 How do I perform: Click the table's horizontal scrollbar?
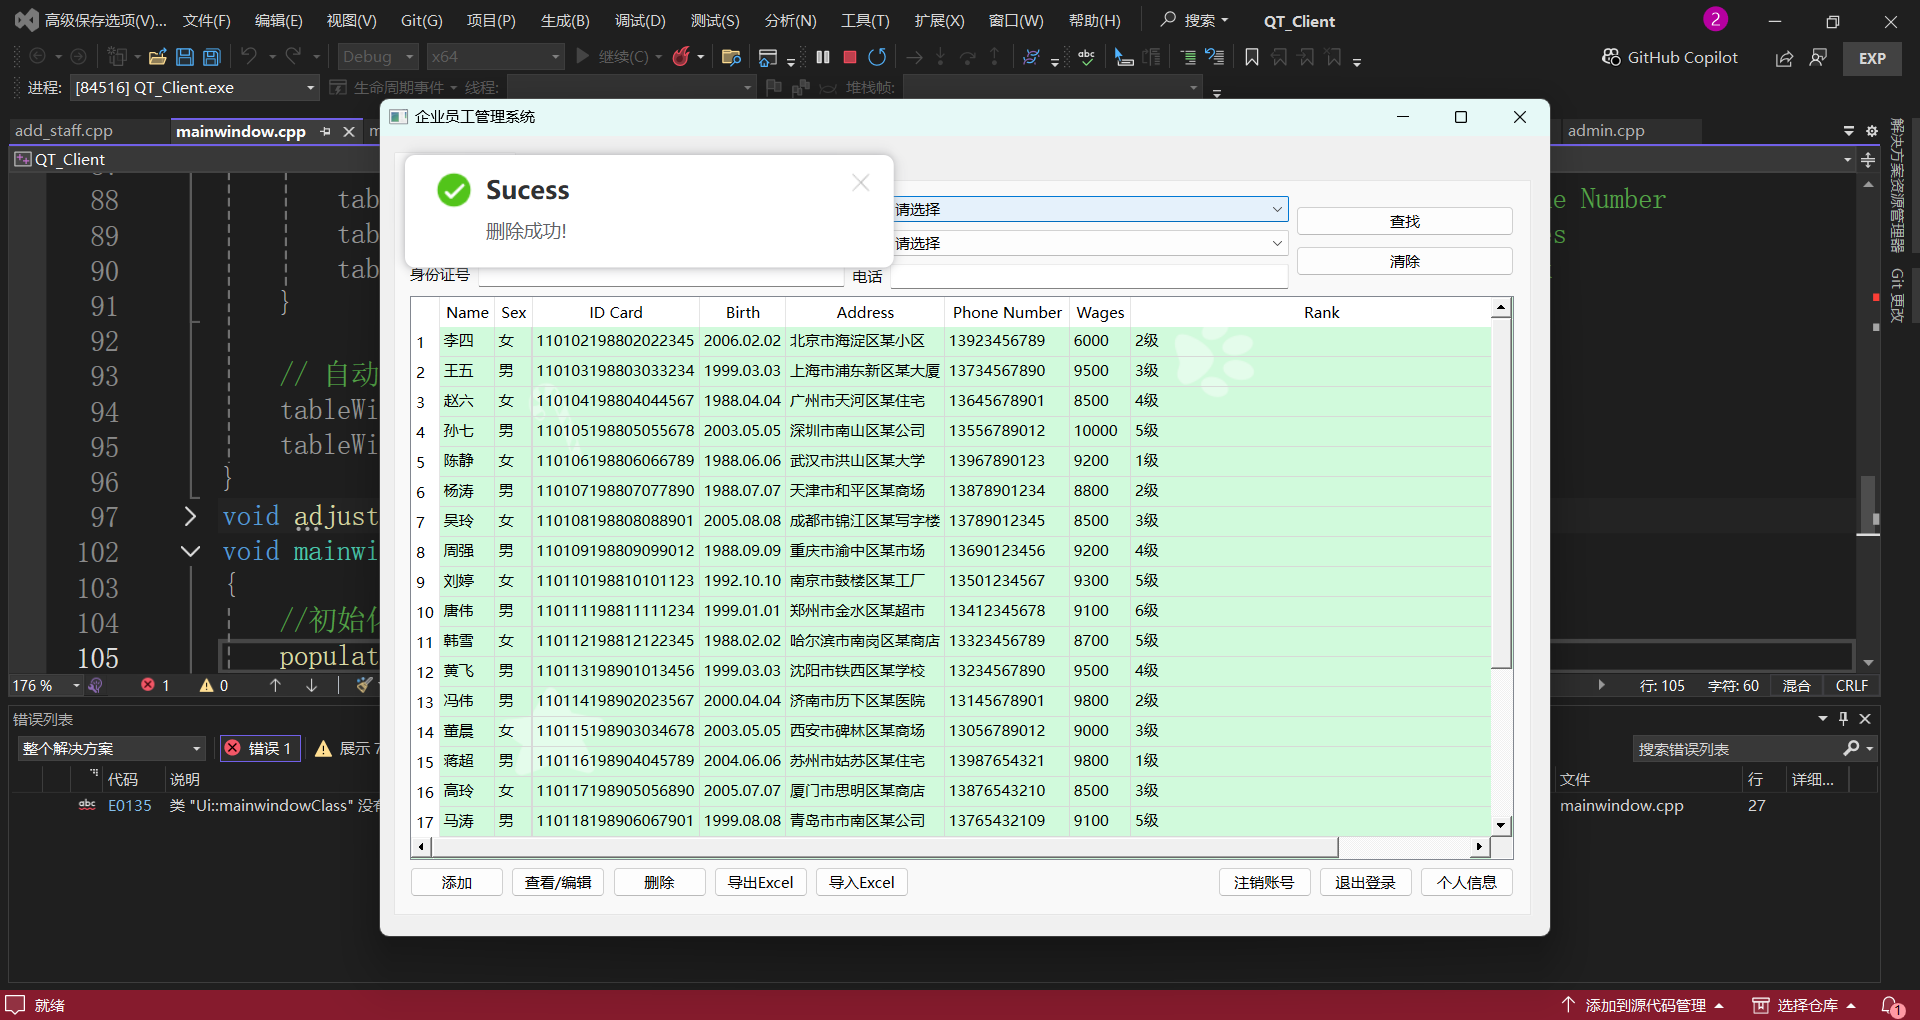tap(884, 847)
